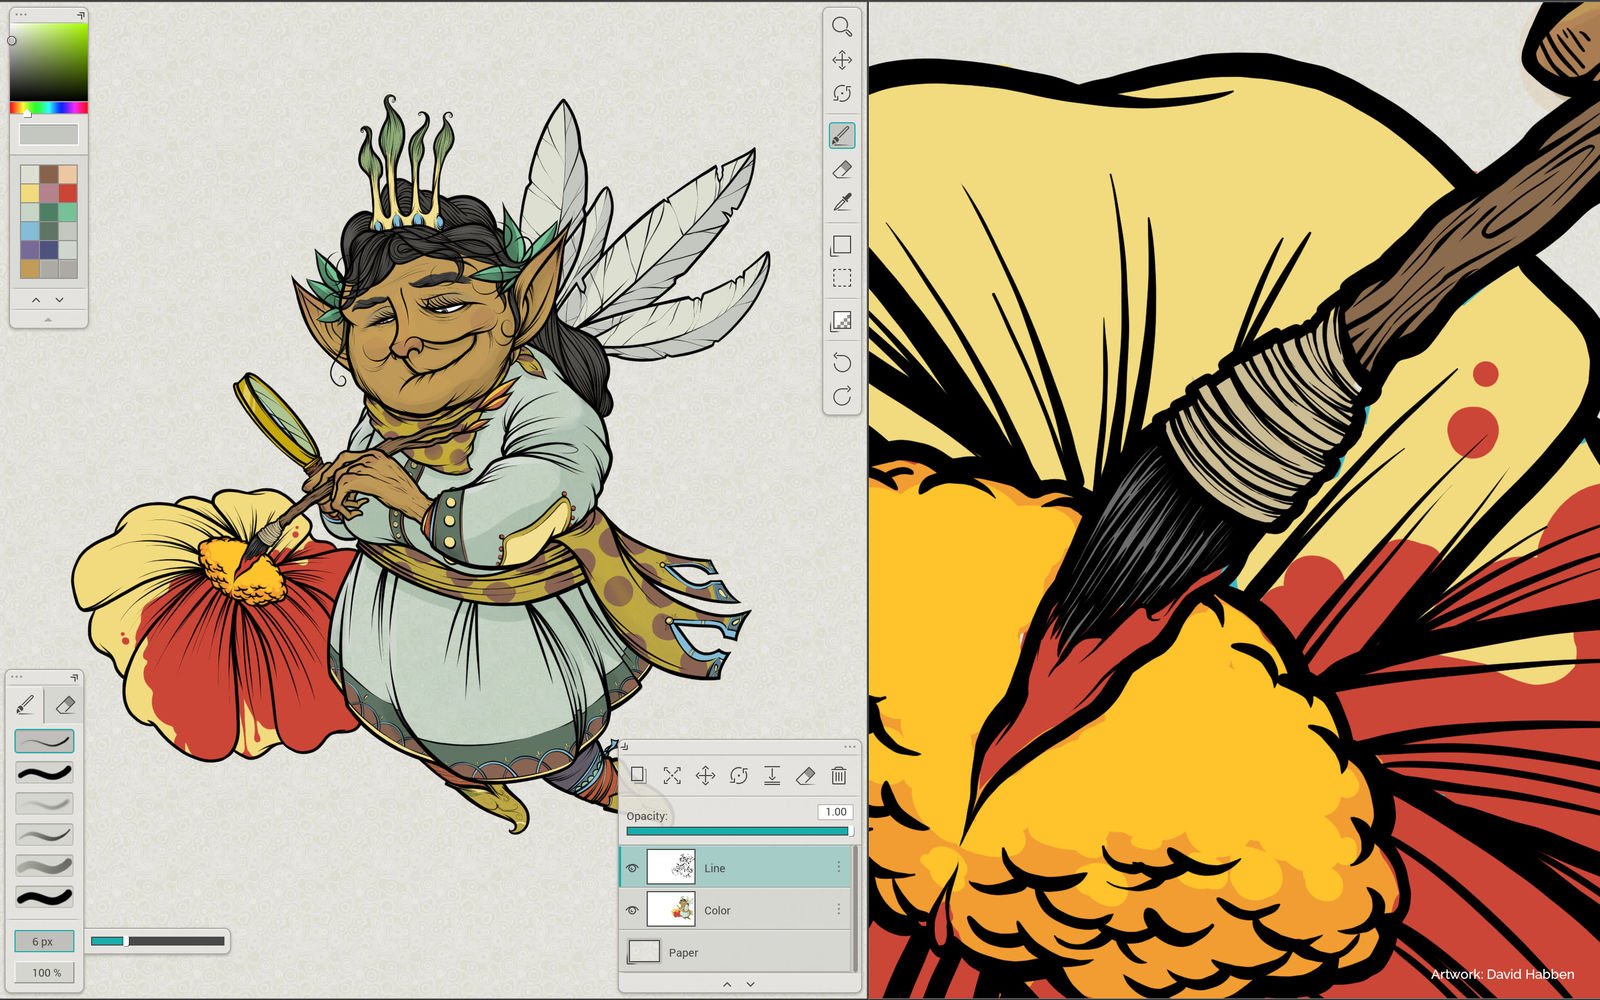Hide the Line layer via eye icon

click(632, 868)
